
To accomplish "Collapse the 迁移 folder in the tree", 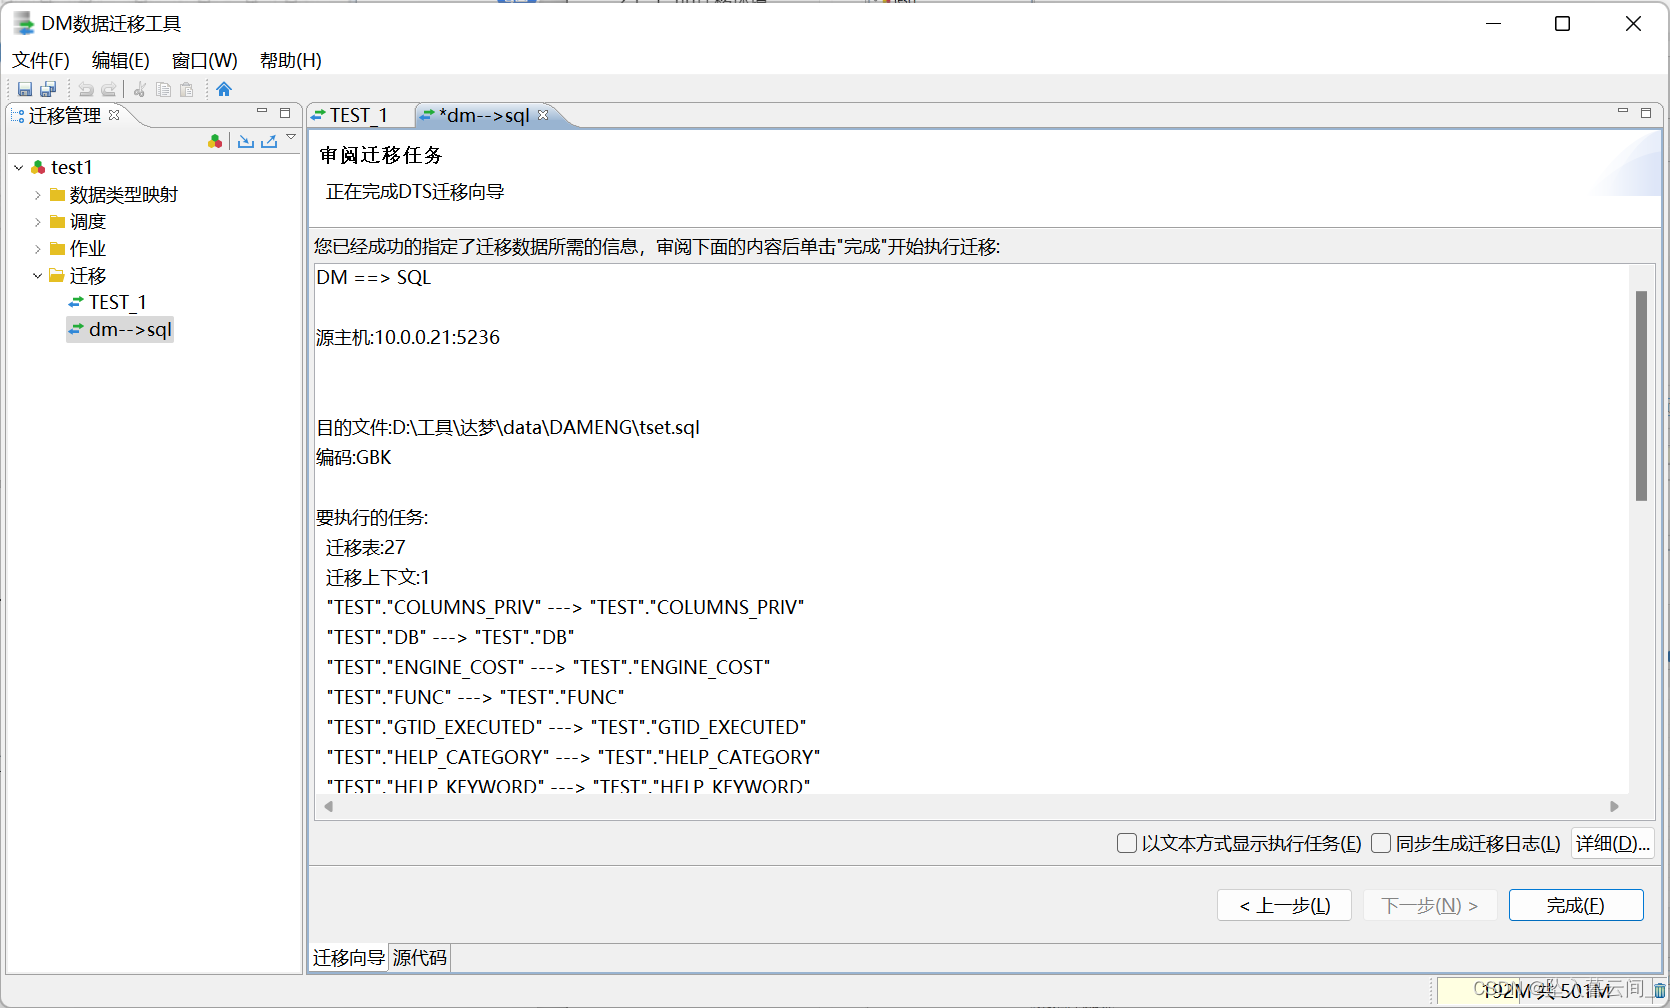I will pyautogui.click(x=37, y=275).
